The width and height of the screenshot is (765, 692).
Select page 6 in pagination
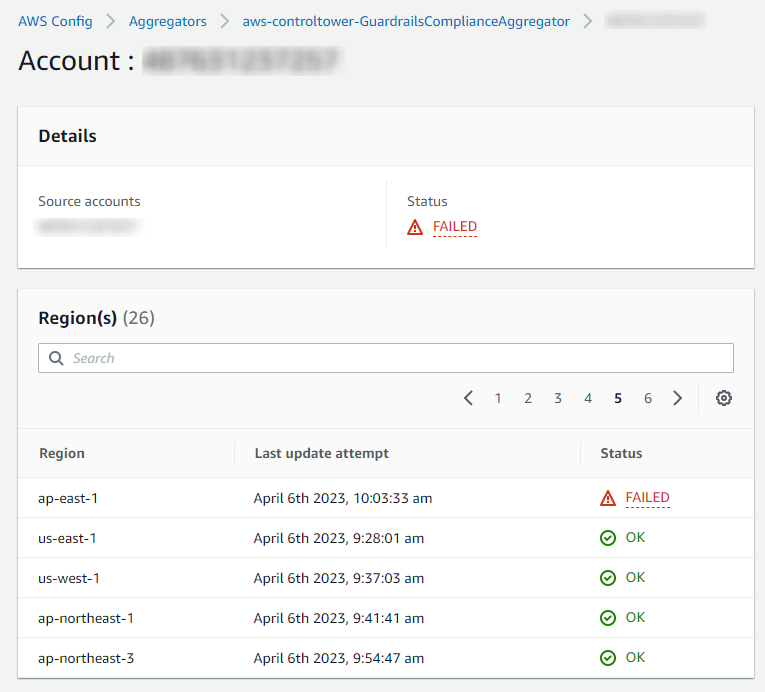(x=647, y=398)
